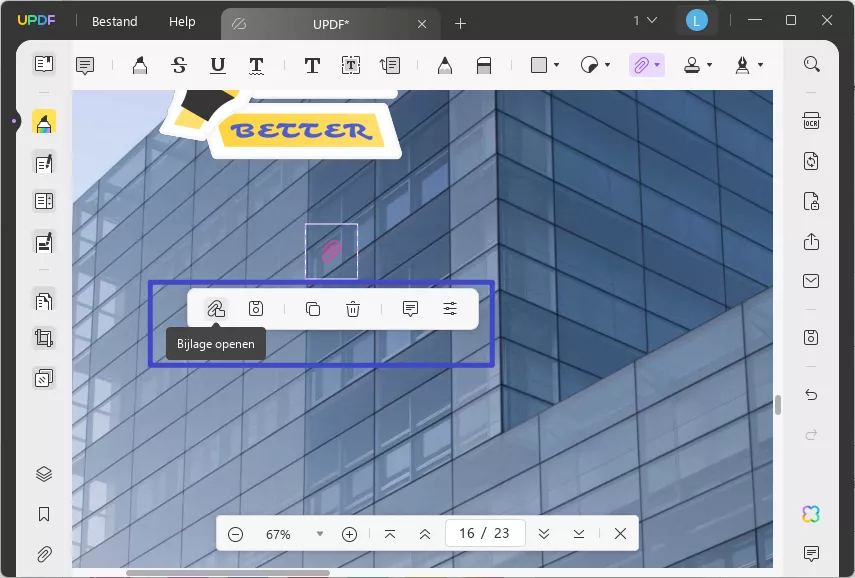This screenshot has height=578, width=855.
Task: Switch to the UPDF document tab
Action: pyautogui.click(x=330, y=24)
